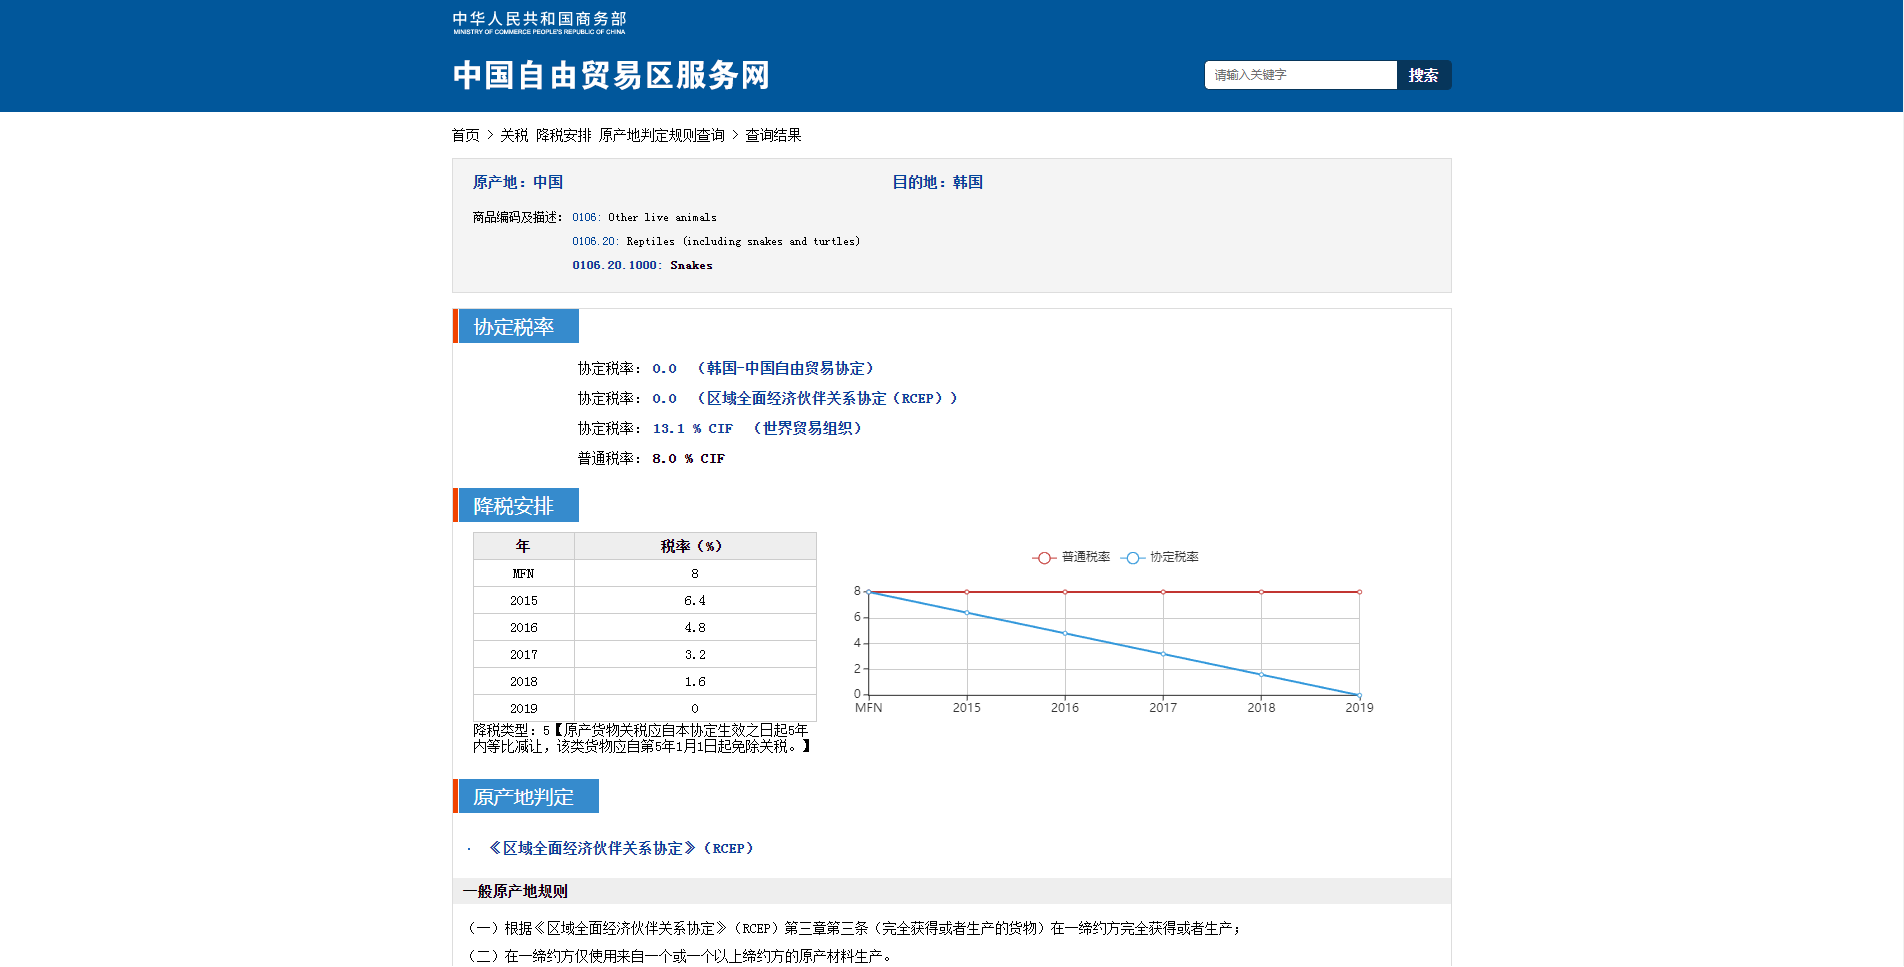The width and height of the screenshot is (1904, 967).
Task: Click the 2019 data point on chart
Action: coord(1359,695)
